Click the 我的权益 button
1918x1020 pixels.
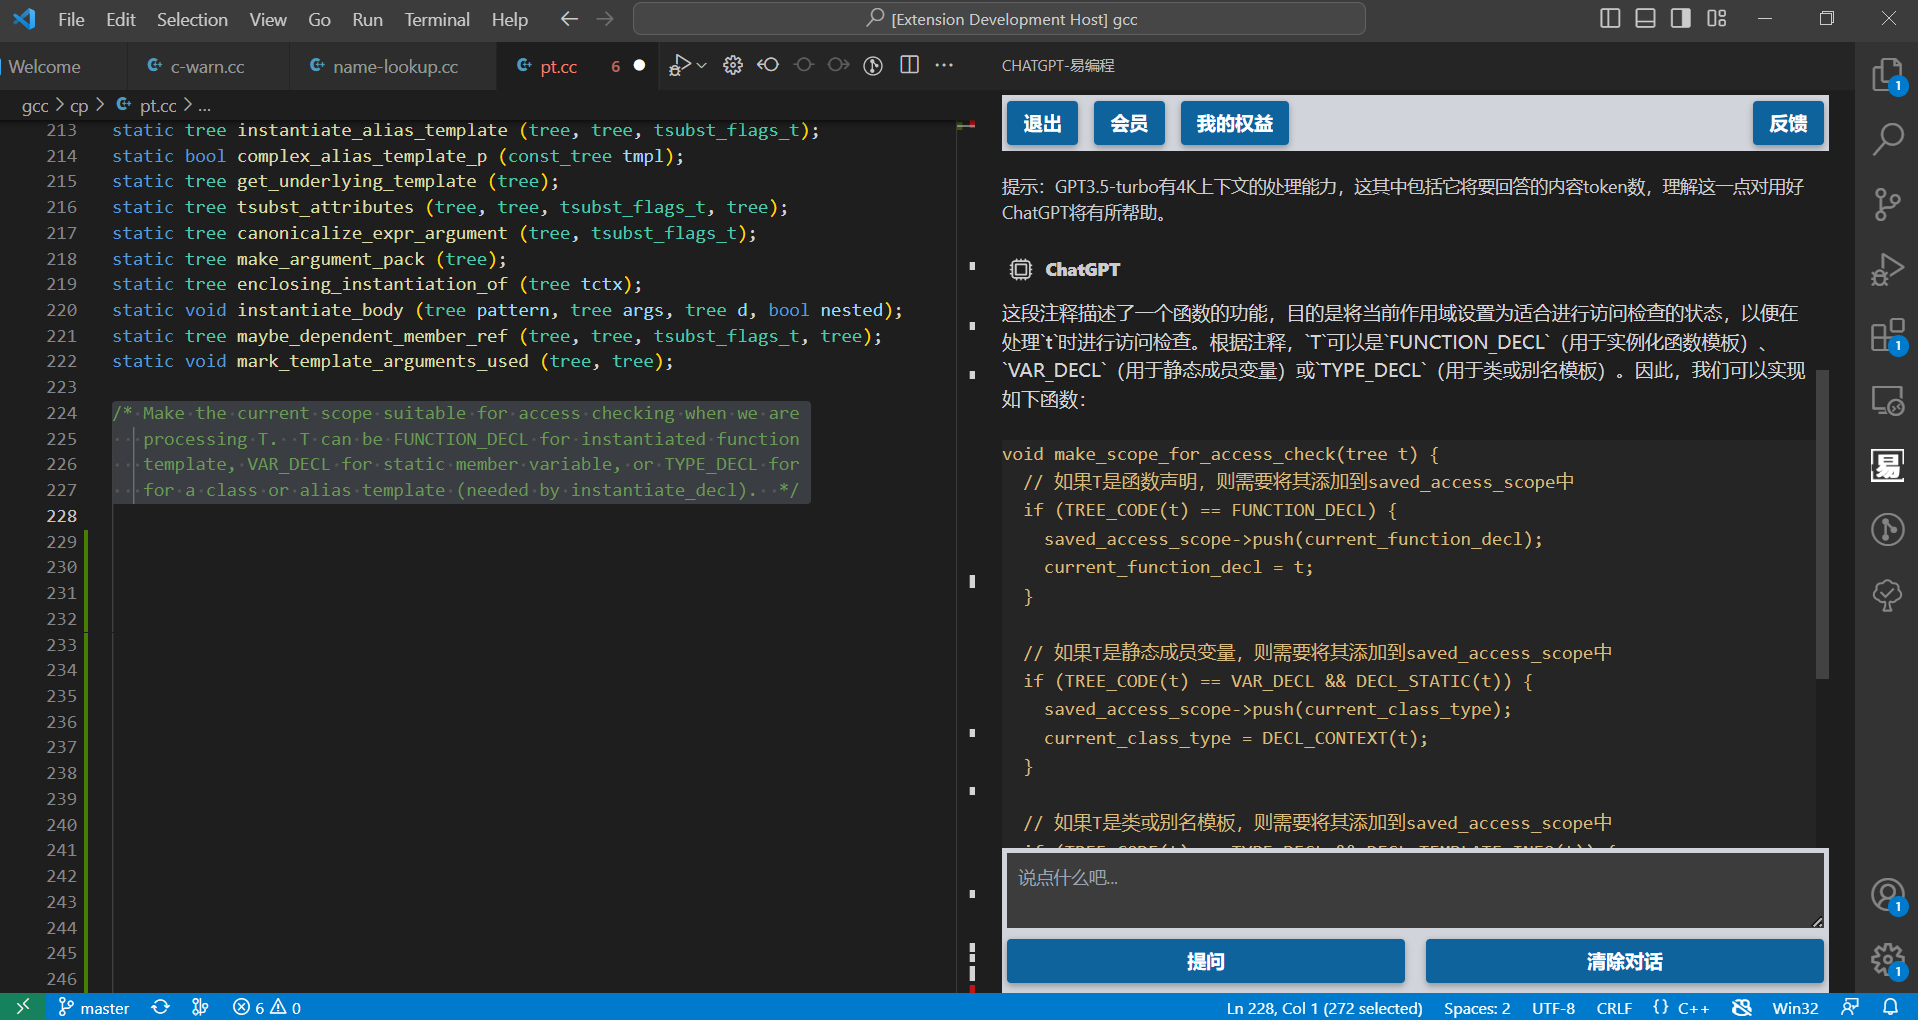(x=1235, y=123)
